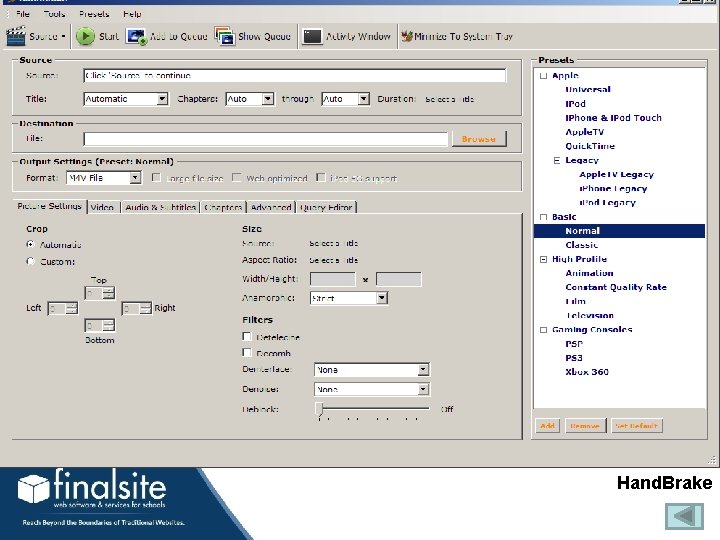
Task: Select the Xbox 360 preset
Action: click(x=587, y=372)
